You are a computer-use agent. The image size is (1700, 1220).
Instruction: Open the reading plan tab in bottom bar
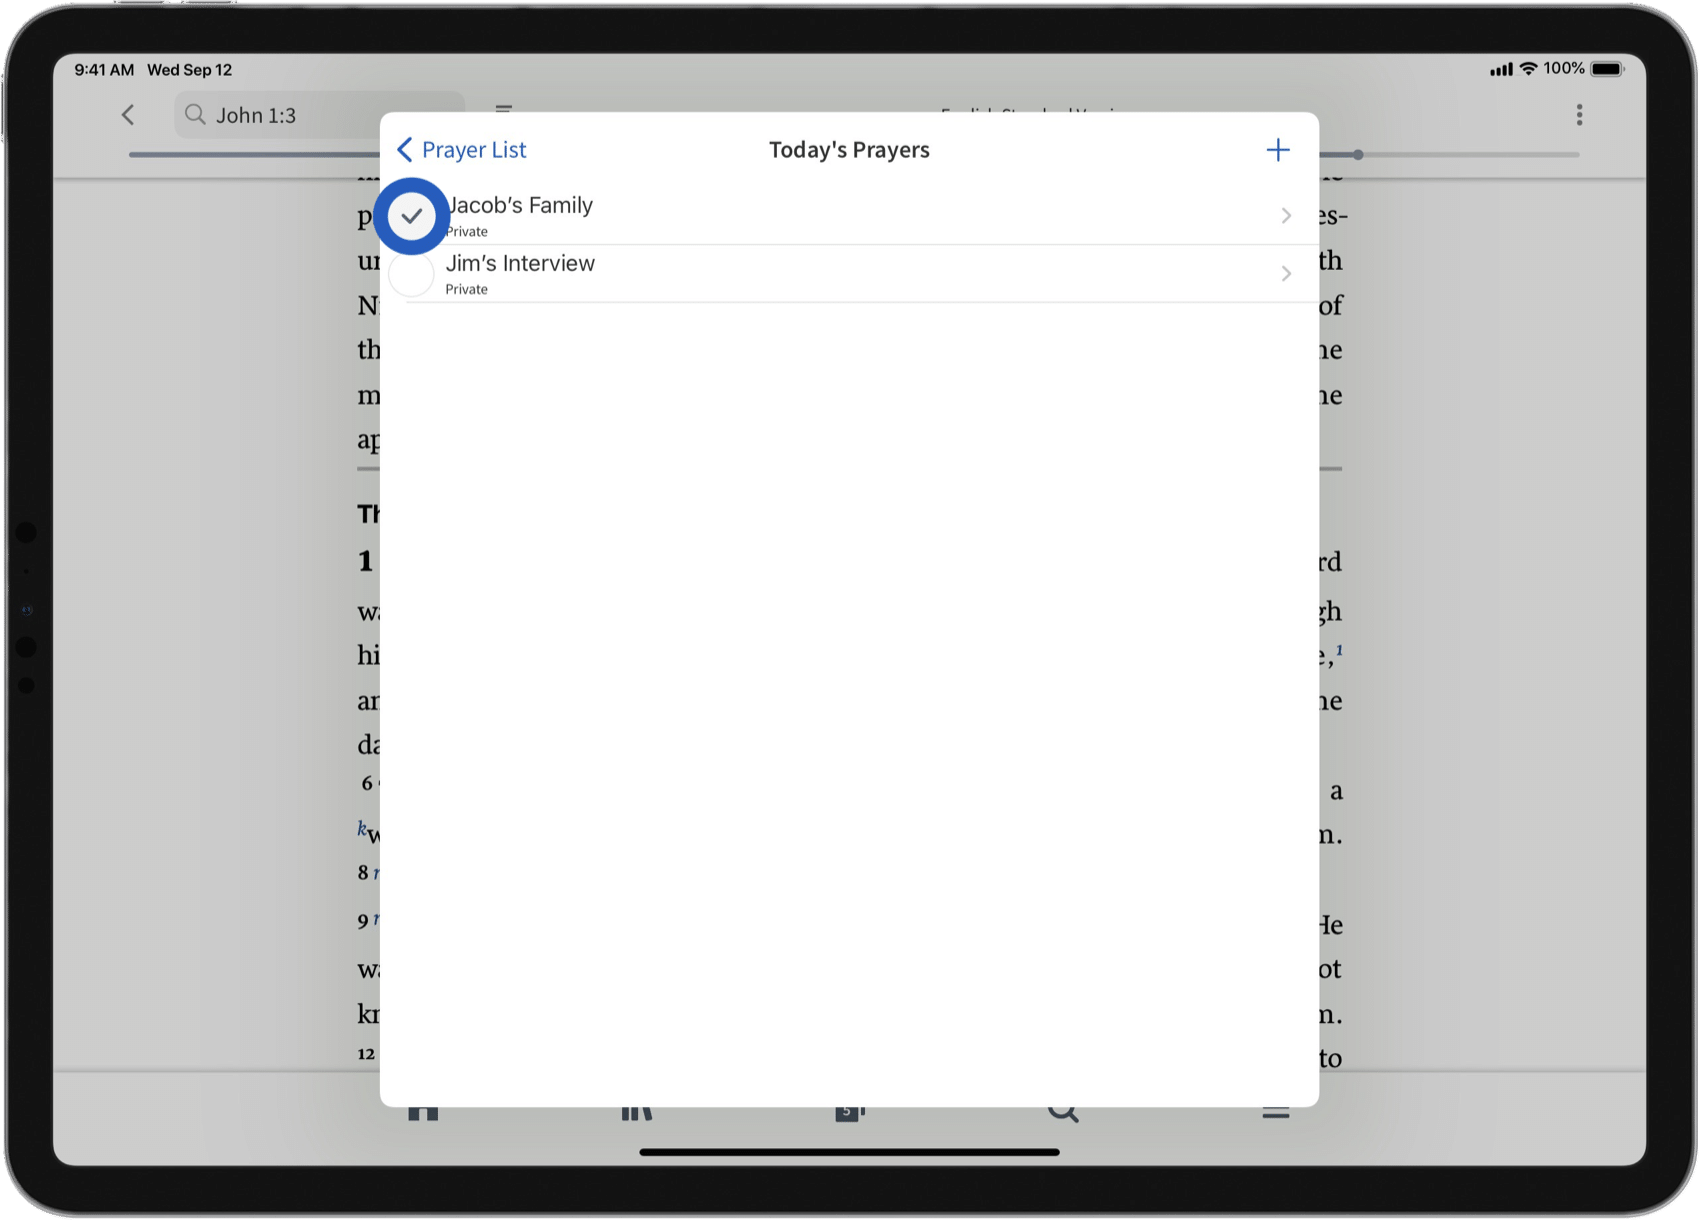849,1113
